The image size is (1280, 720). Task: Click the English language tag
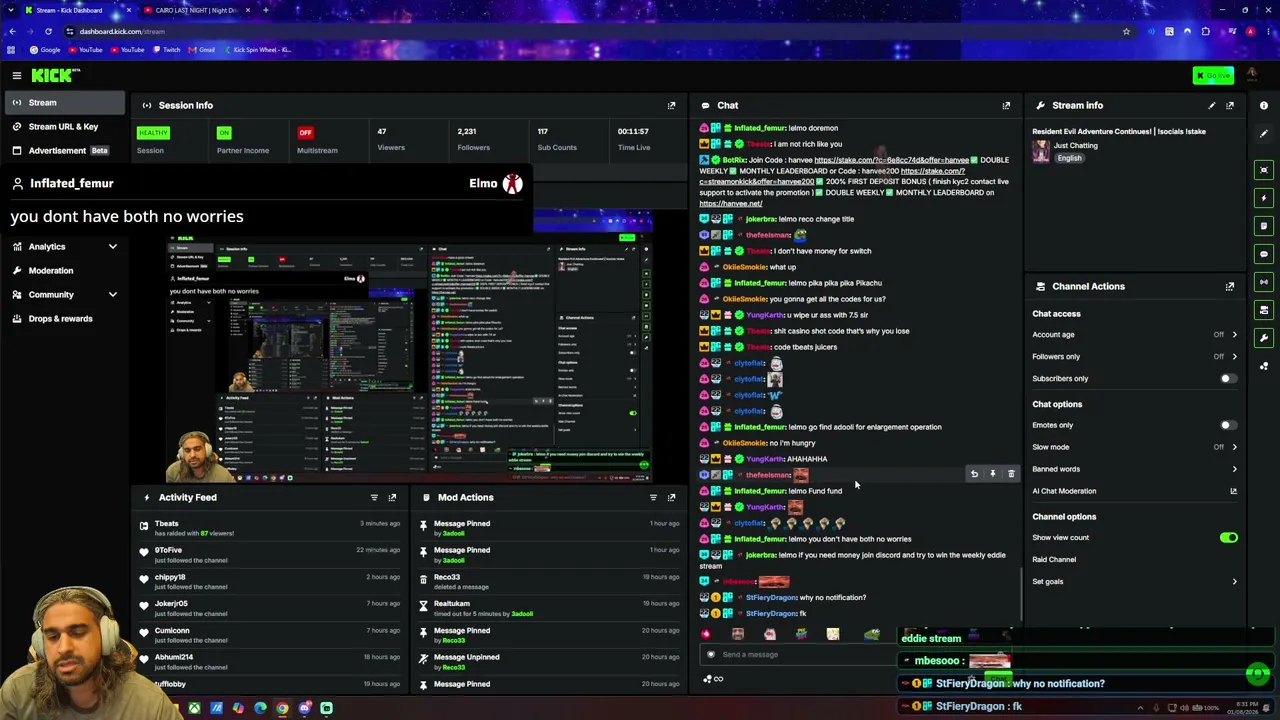point(1069,159)
